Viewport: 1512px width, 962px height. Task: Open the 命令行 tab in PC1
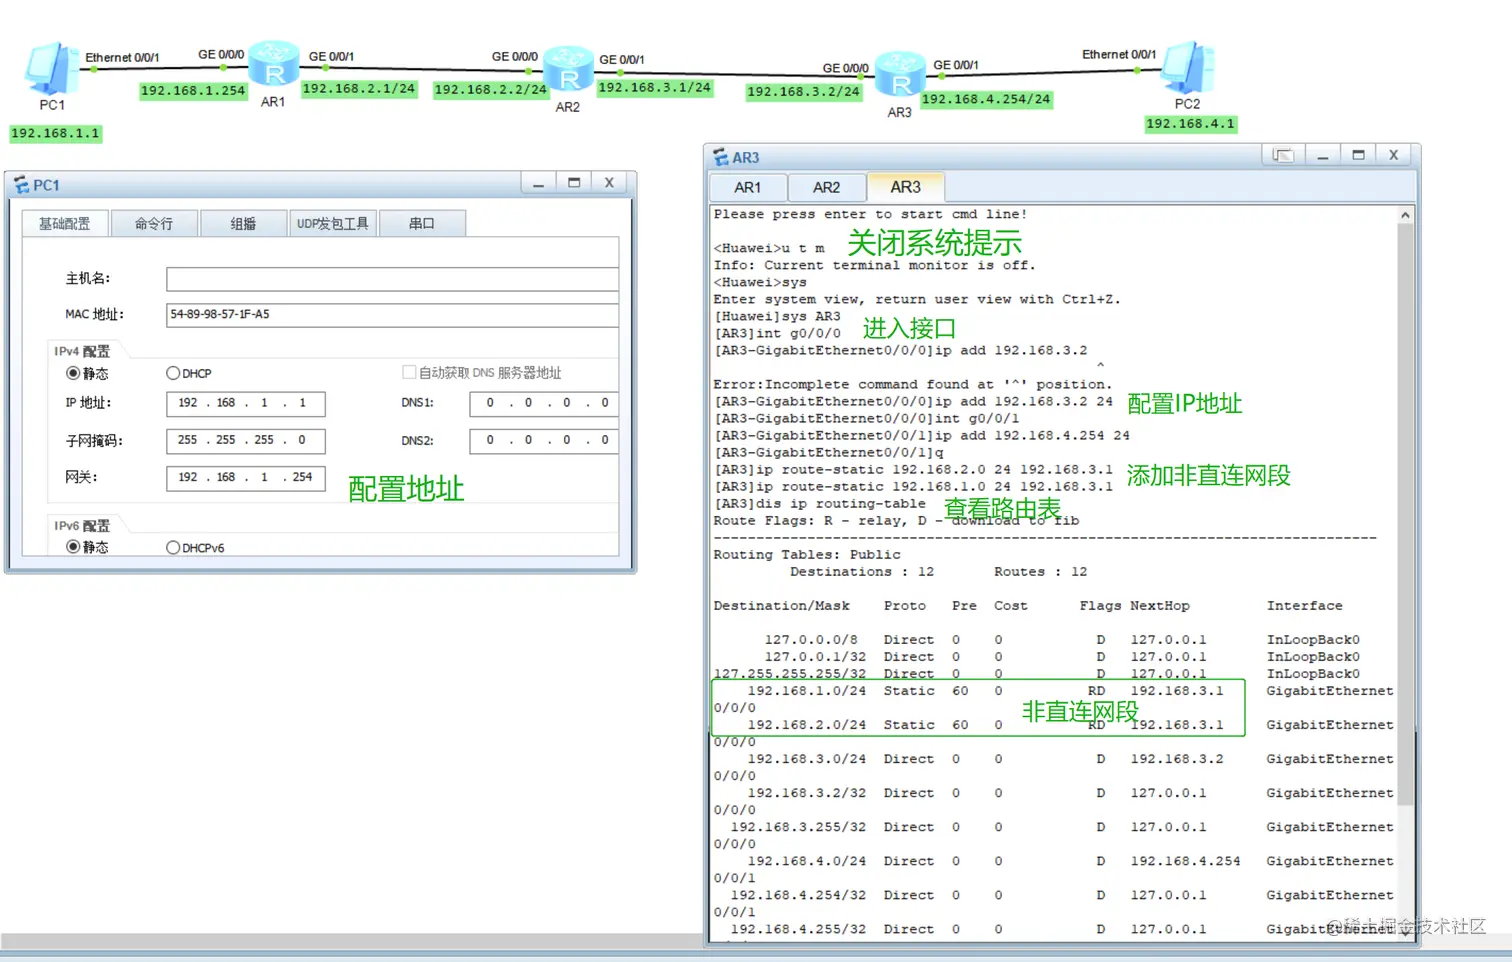point(154,223)
